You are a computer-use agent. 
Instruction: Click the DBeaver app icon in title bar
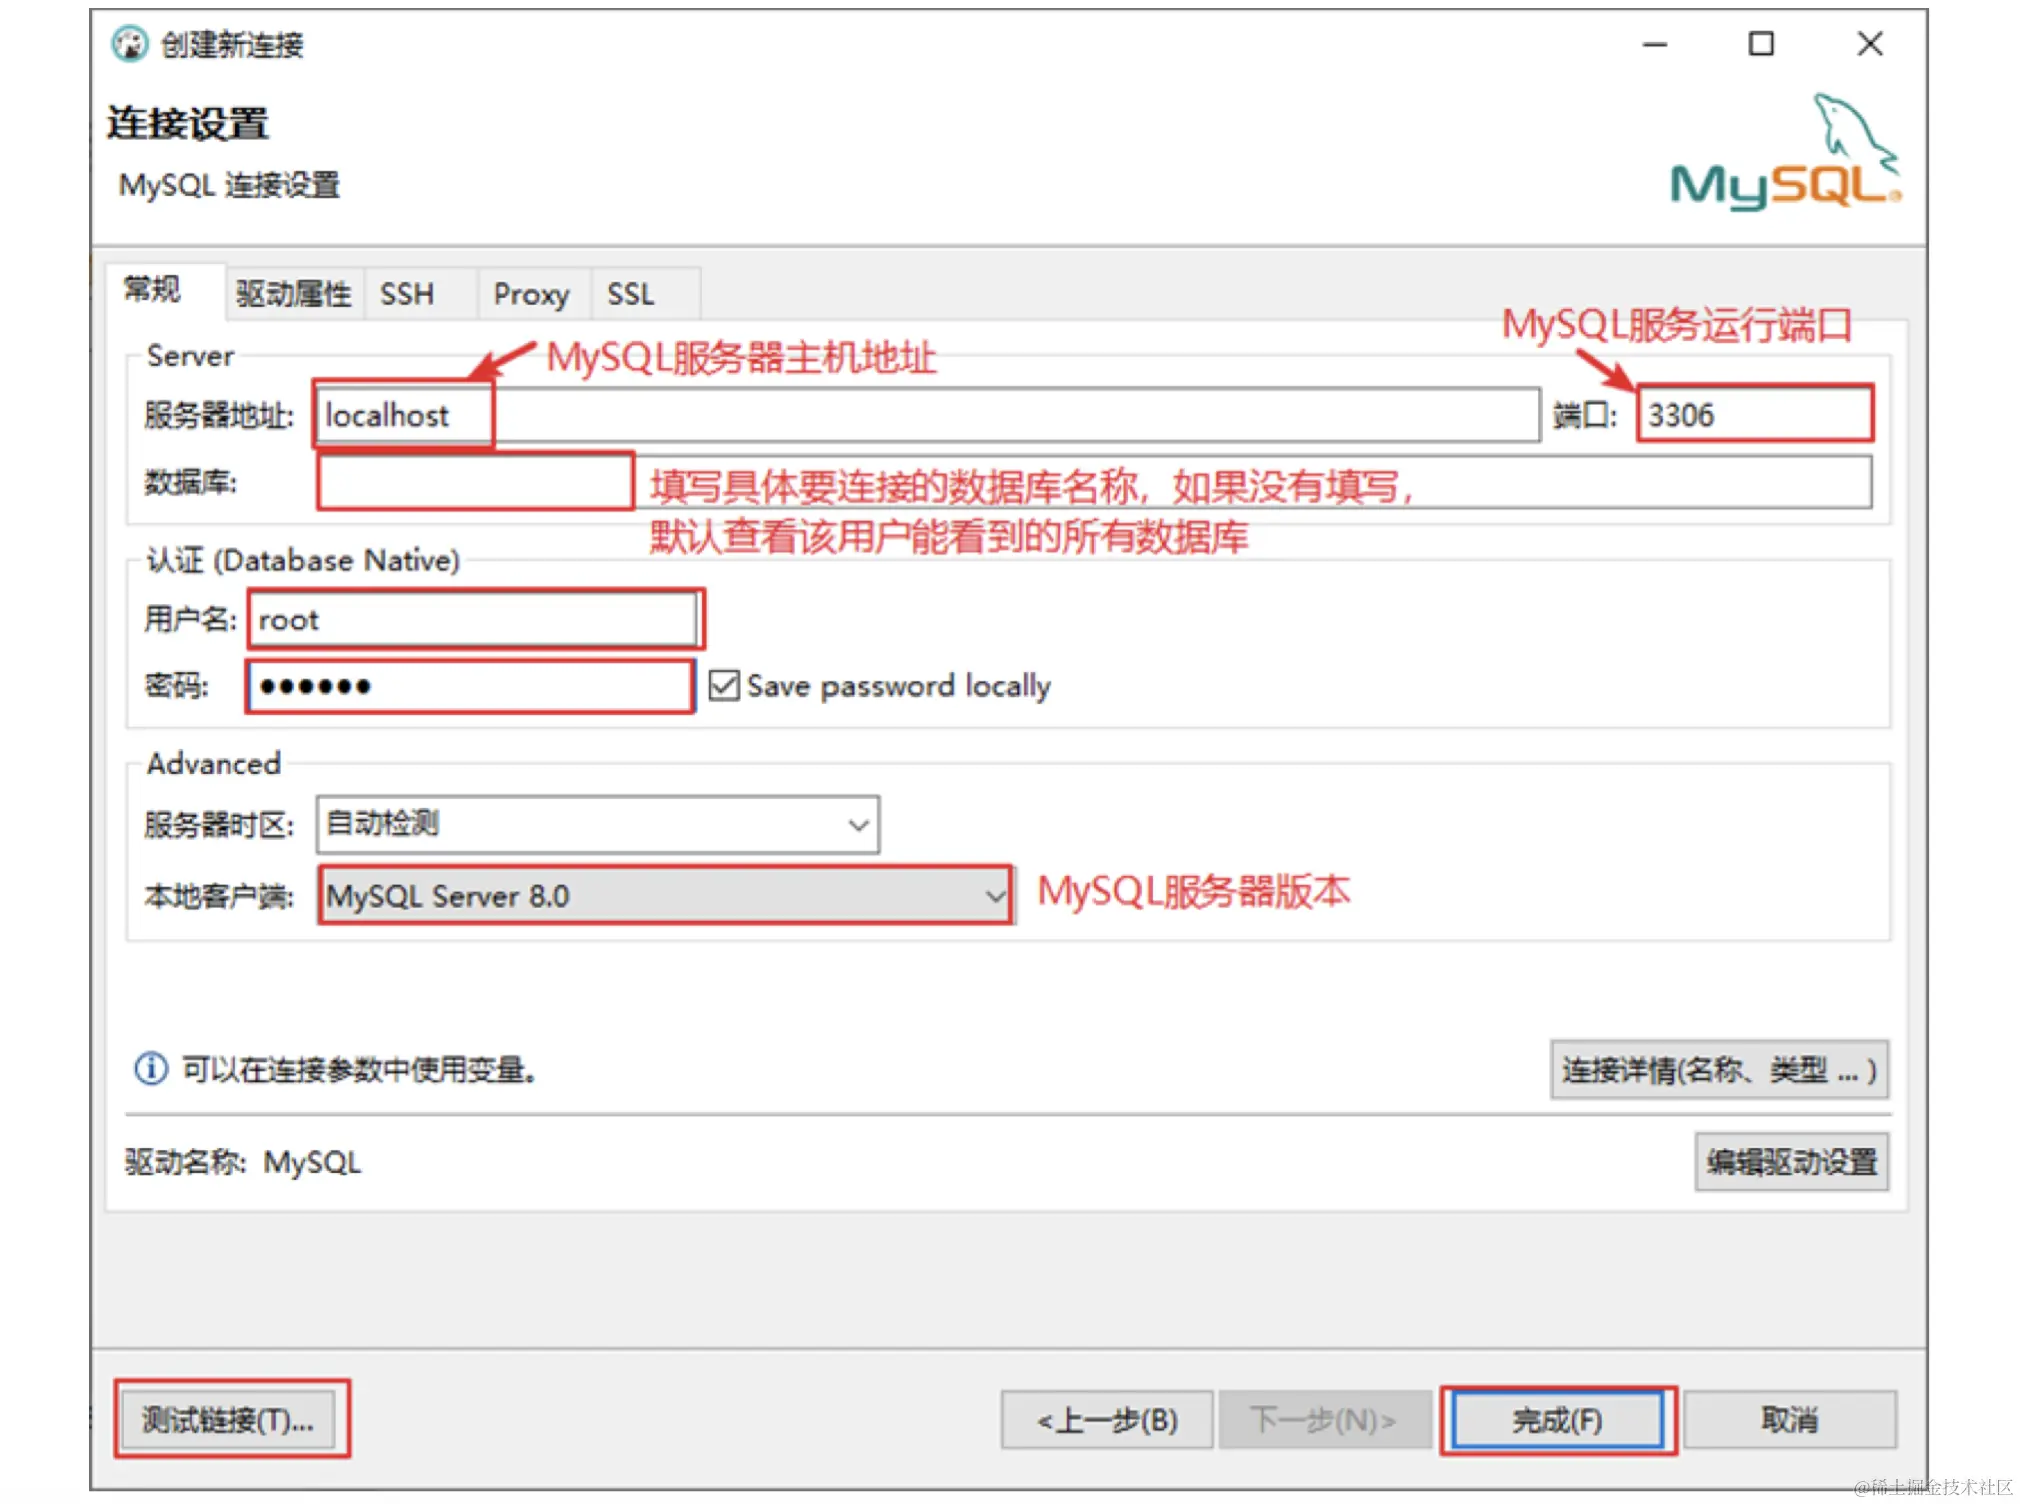point(130,44)
